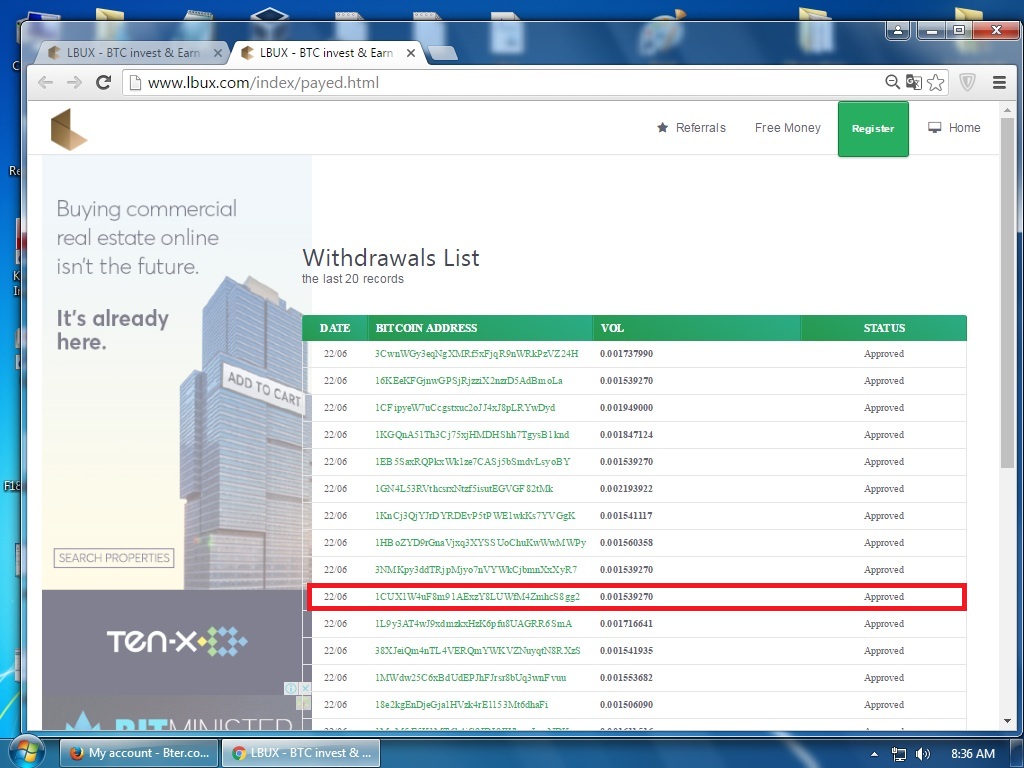The height and width of the screenshot is (768, 1024).
Task: Click SEARCH PROPERTIES in the ad
Action: [114, 558]
